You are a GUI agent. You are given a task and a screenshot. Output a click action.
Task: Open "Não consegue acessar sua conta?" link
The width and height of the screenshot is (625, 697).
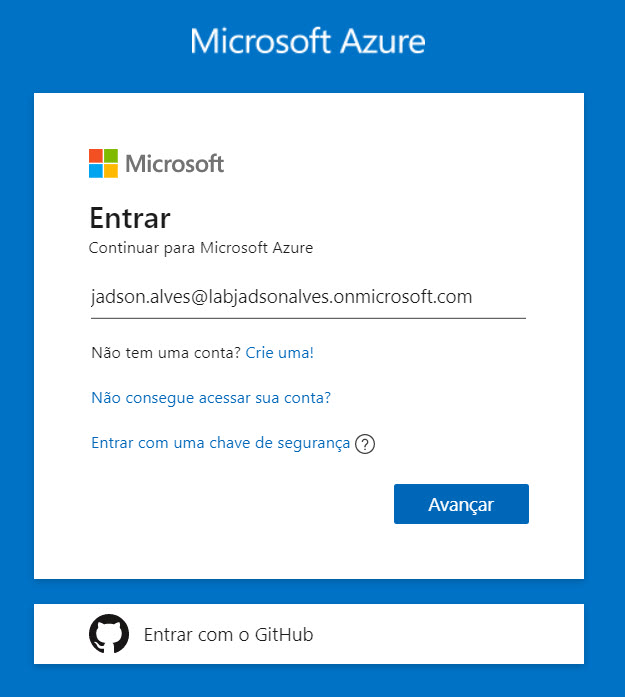211,397
